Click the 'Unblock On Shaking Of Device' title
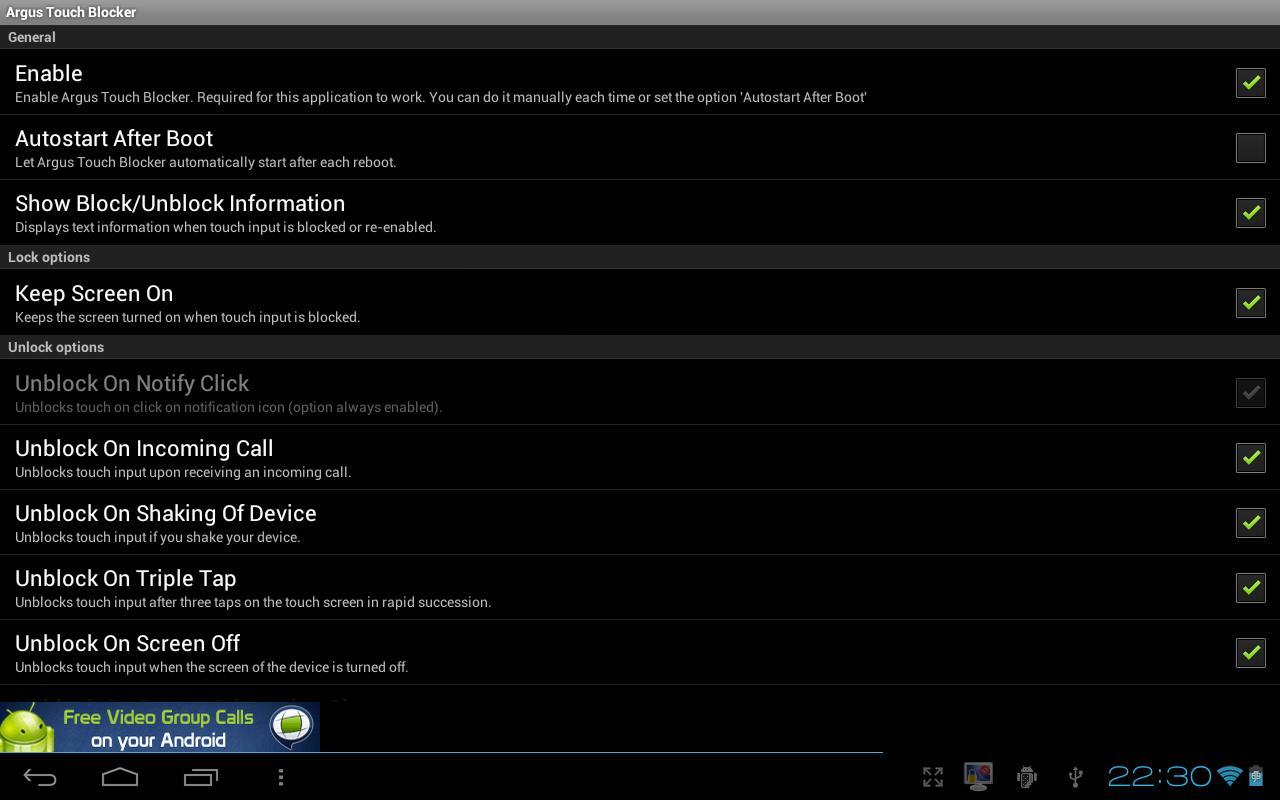Screen dimensions: 1280x800 [166, 513]
